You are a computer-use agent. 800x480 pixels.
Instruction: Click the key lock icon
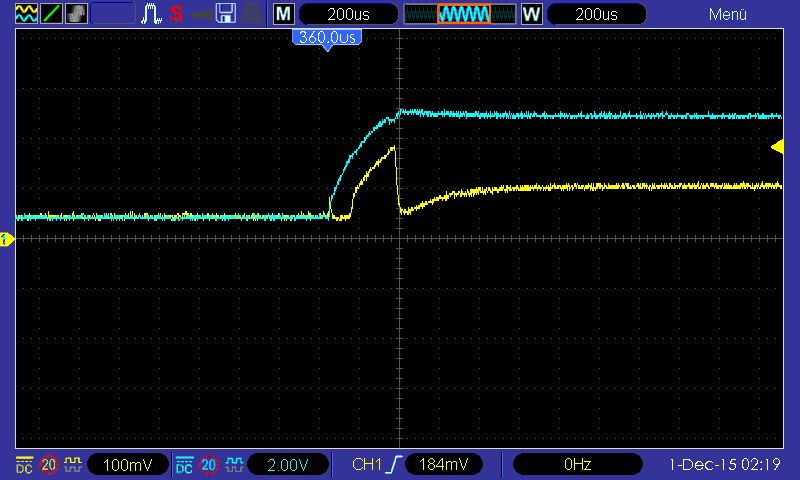coord(202,14)
